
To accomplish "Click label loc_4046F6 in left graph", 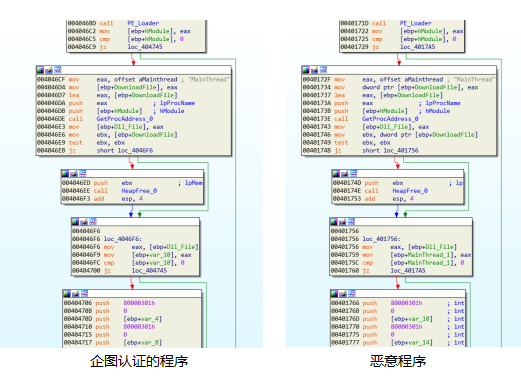I will tap(123, 239).
